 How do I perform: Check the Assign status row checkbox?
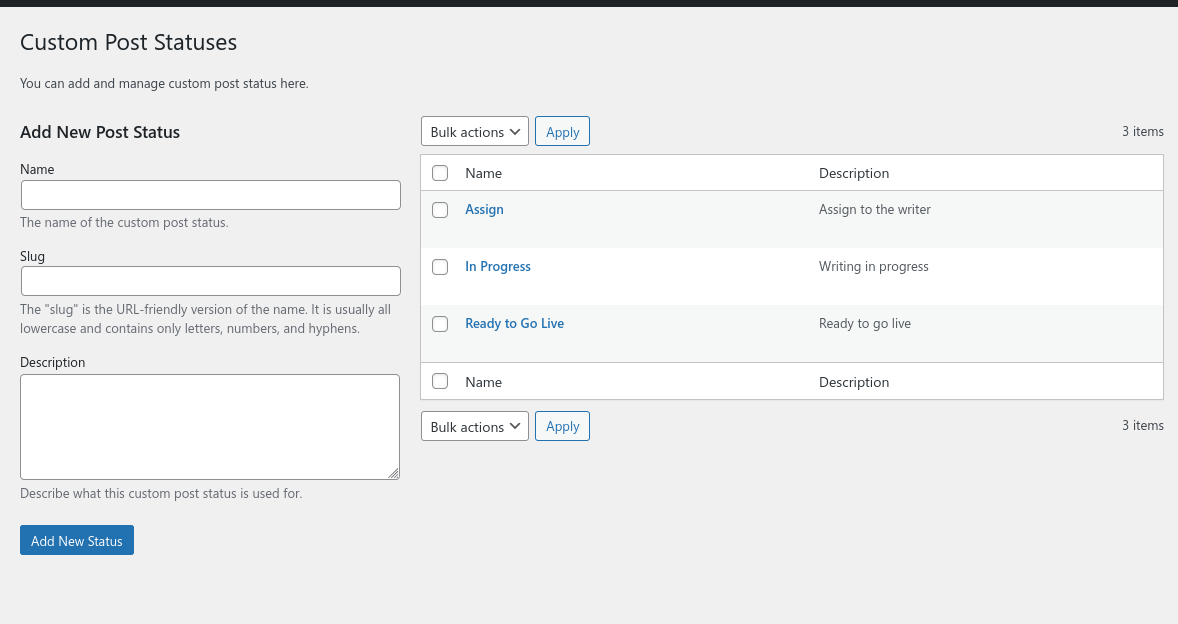click(440, 210)
